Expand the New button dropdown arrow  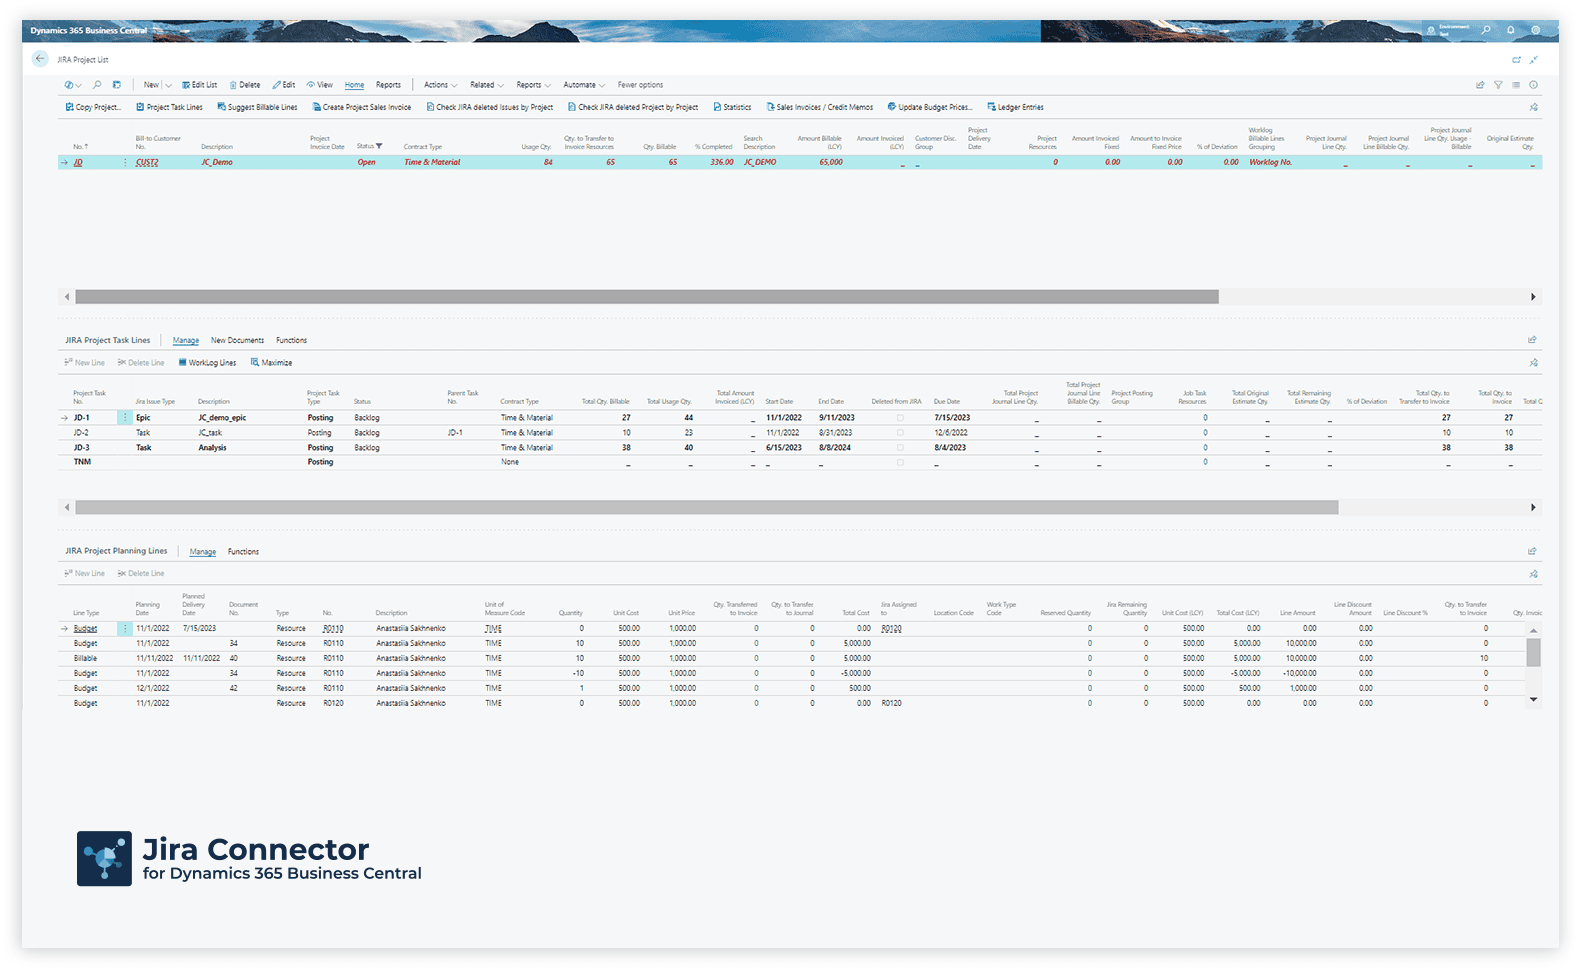tap(168, 85)
